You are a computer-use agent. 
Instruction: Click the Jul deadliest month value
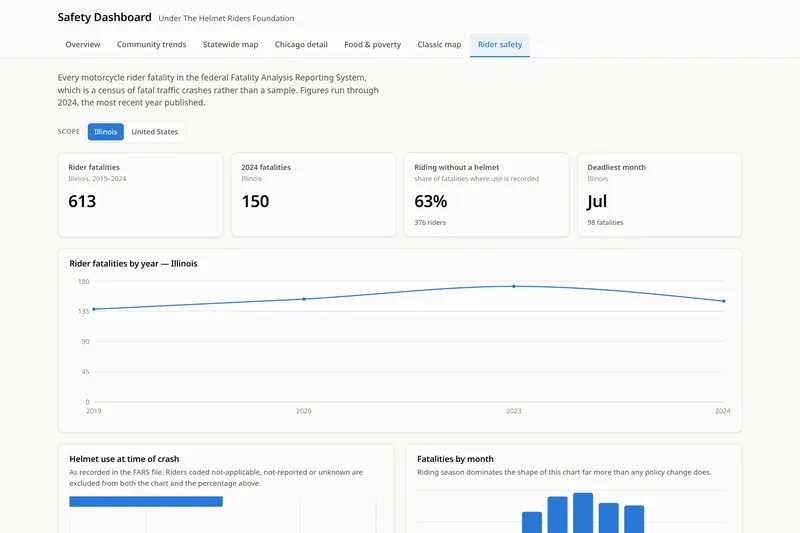pyautogui.click(x=597, y=201)
